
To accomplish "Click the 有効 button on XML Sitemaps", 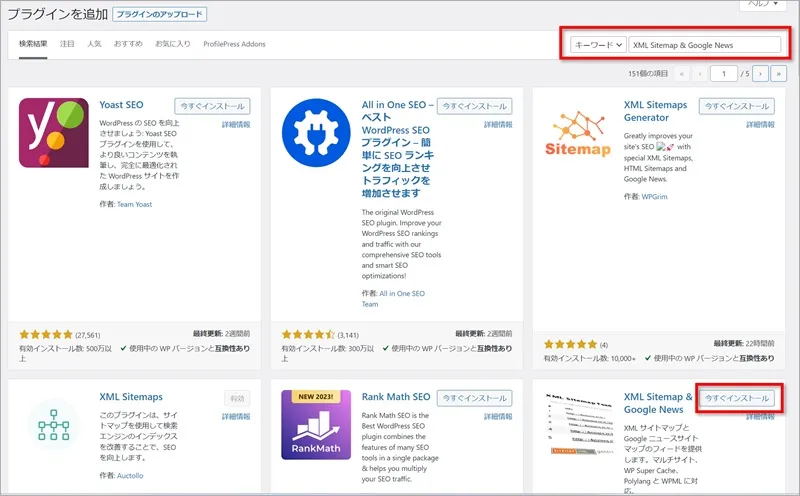I will (x=237, y=398).
